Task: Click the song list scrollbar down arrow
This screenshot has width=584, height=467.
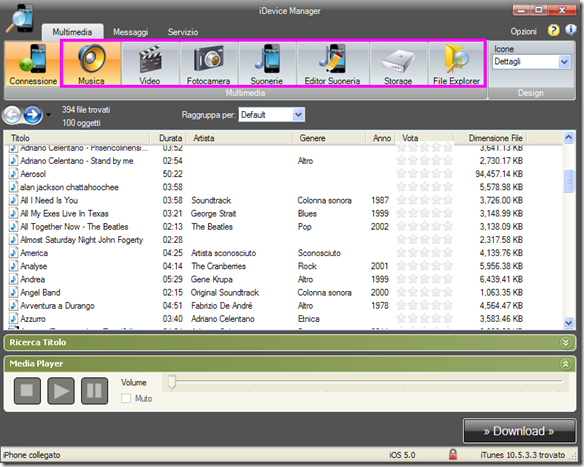Action: click(x=569, y=323)
